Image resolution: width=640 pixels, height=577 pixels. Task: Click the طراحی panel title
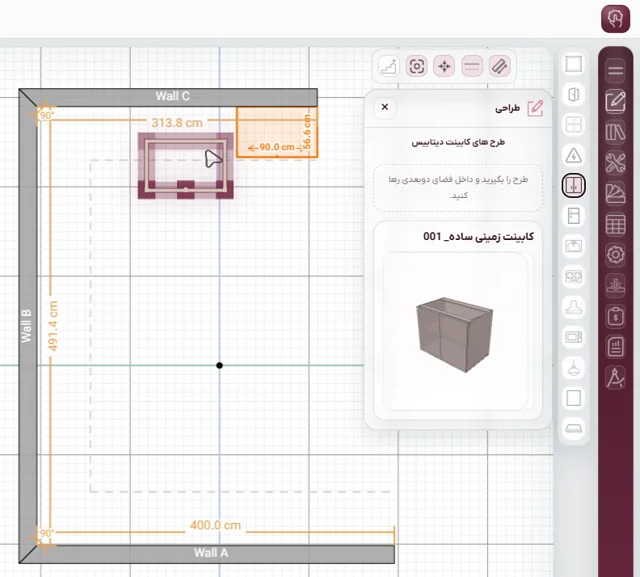pos(507,109)
